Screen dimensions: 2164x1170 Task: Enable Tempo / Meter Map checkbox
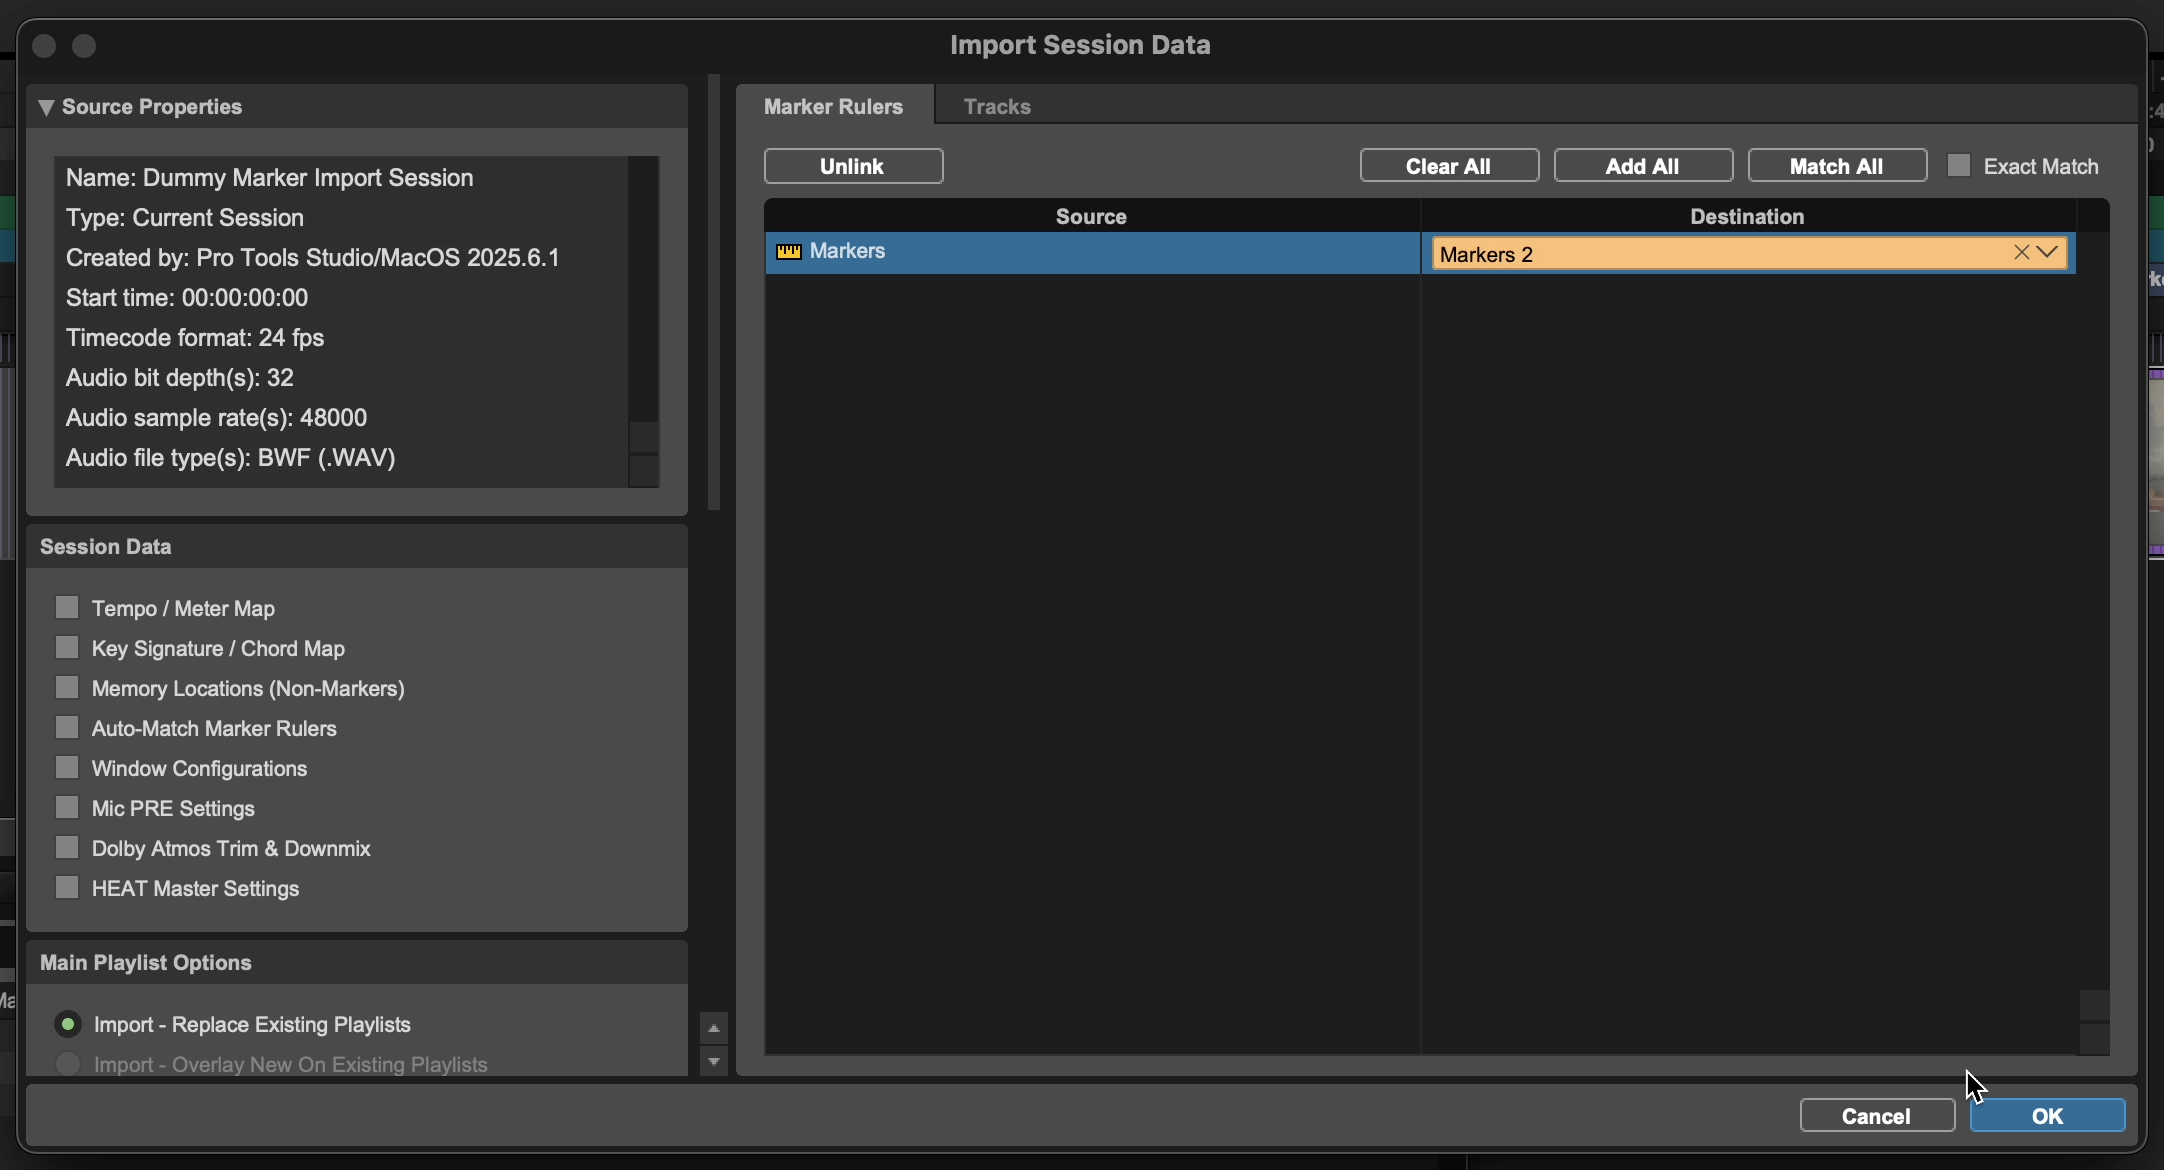67,608
